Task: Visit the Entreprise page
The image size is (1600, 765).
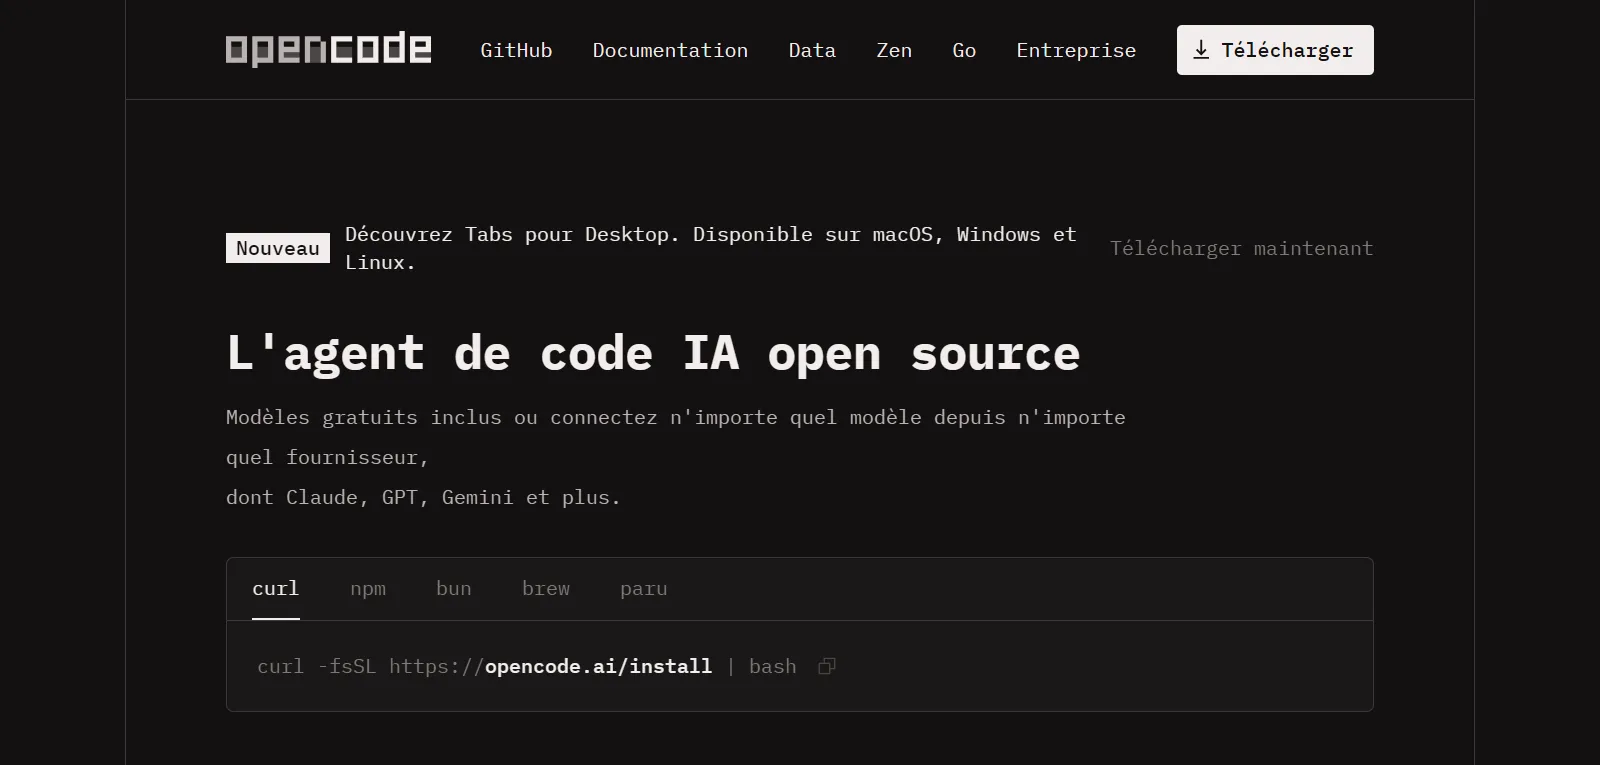Action: coord(1076,50)
